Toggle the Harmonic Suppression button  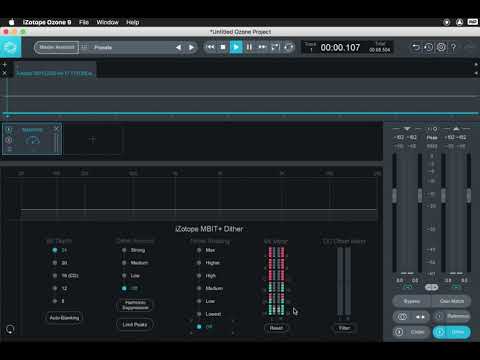pos(135,305)
